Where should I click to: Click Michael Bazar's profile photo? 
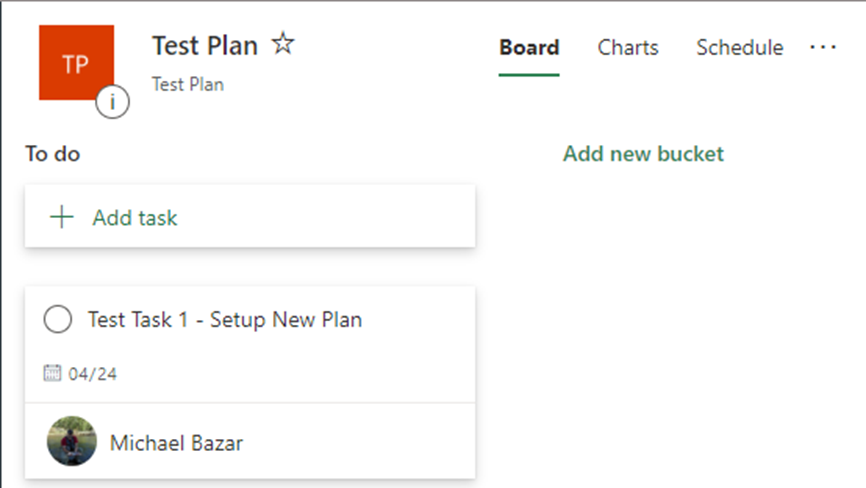click(72, 441)
